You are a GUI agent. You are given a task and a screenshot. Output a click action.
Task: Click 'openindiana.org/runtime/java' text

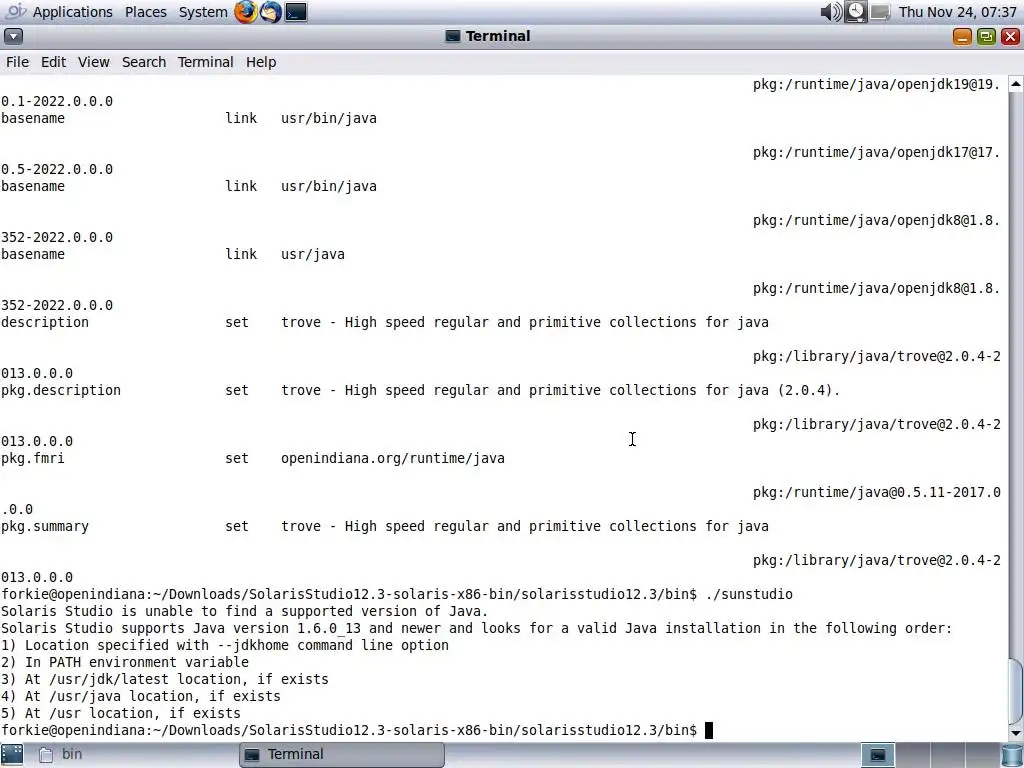pos(392,458)
